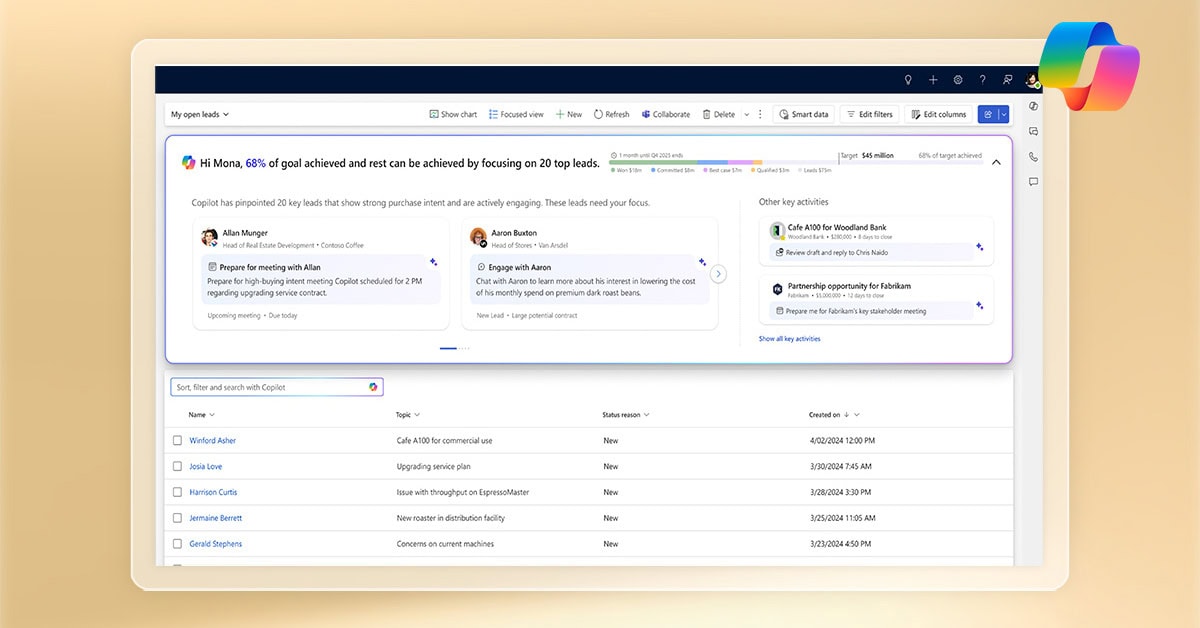Open the My open leads view dropdown
This screenshot has height=628, width=1200.
point(200,114)
